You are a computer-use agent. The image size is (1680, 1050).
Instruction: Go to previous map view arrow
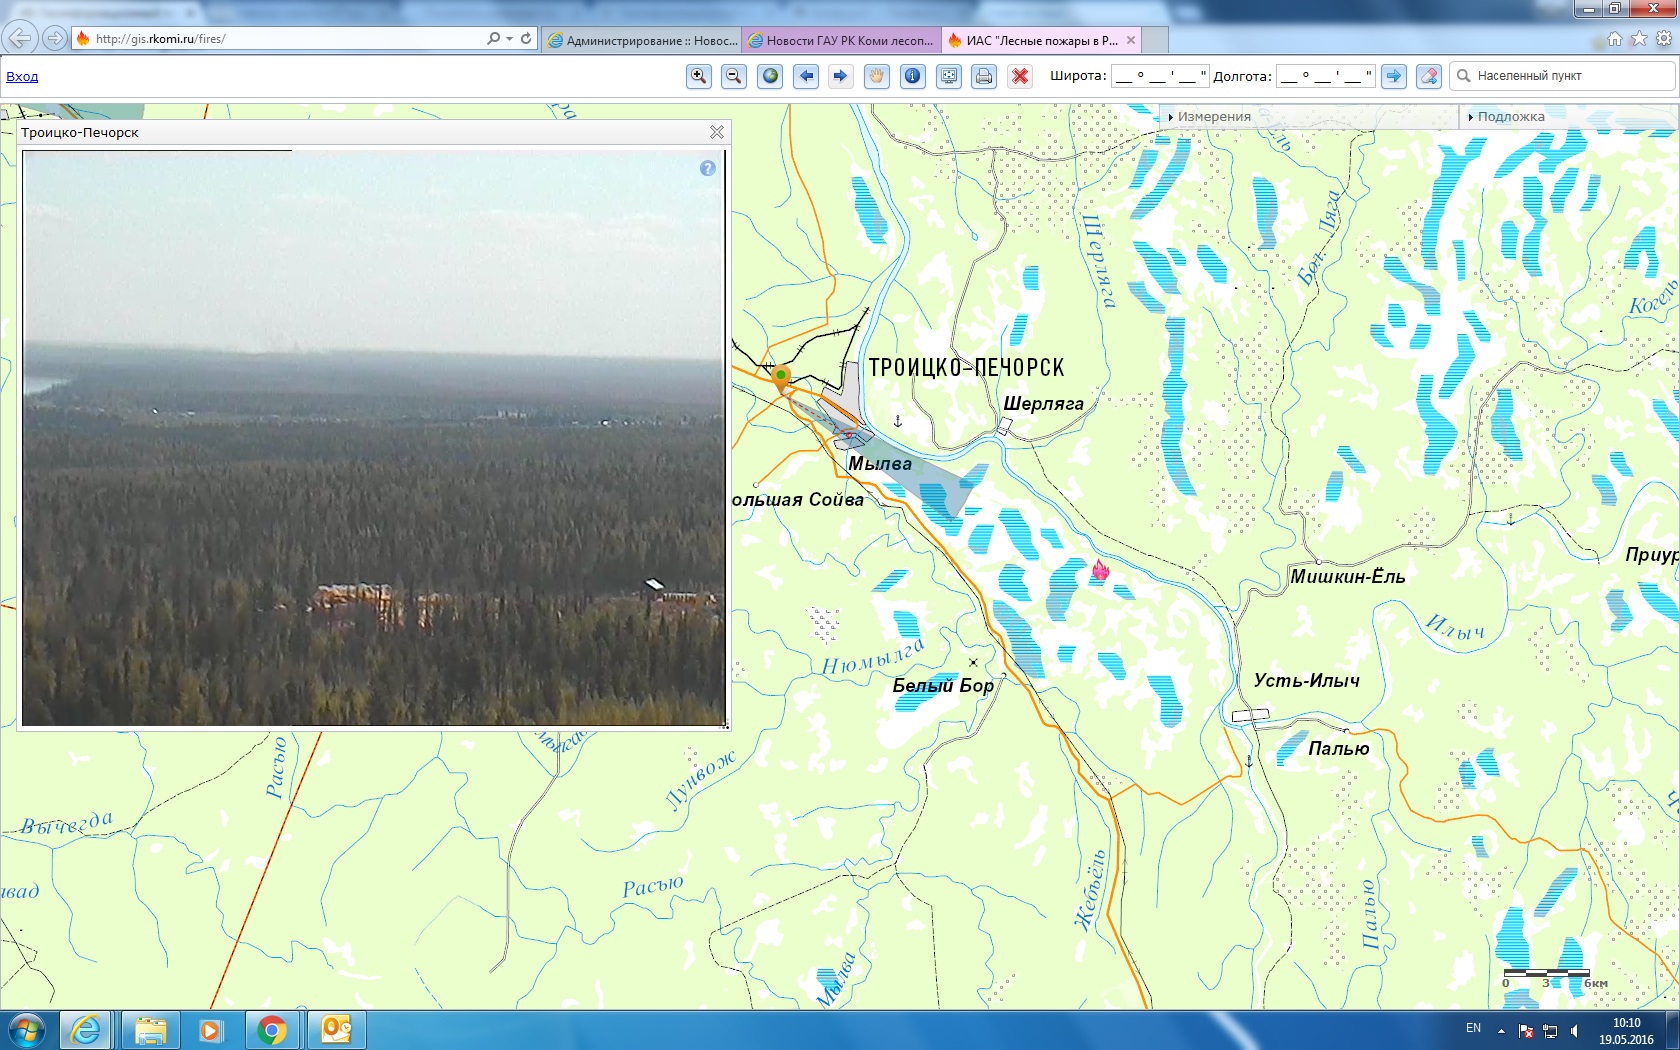click(x=805, y=76)
